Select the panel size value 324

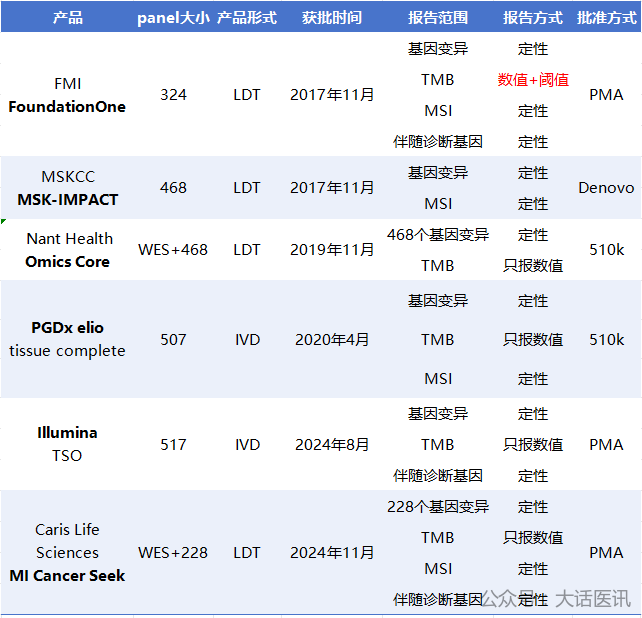[173, 95]
